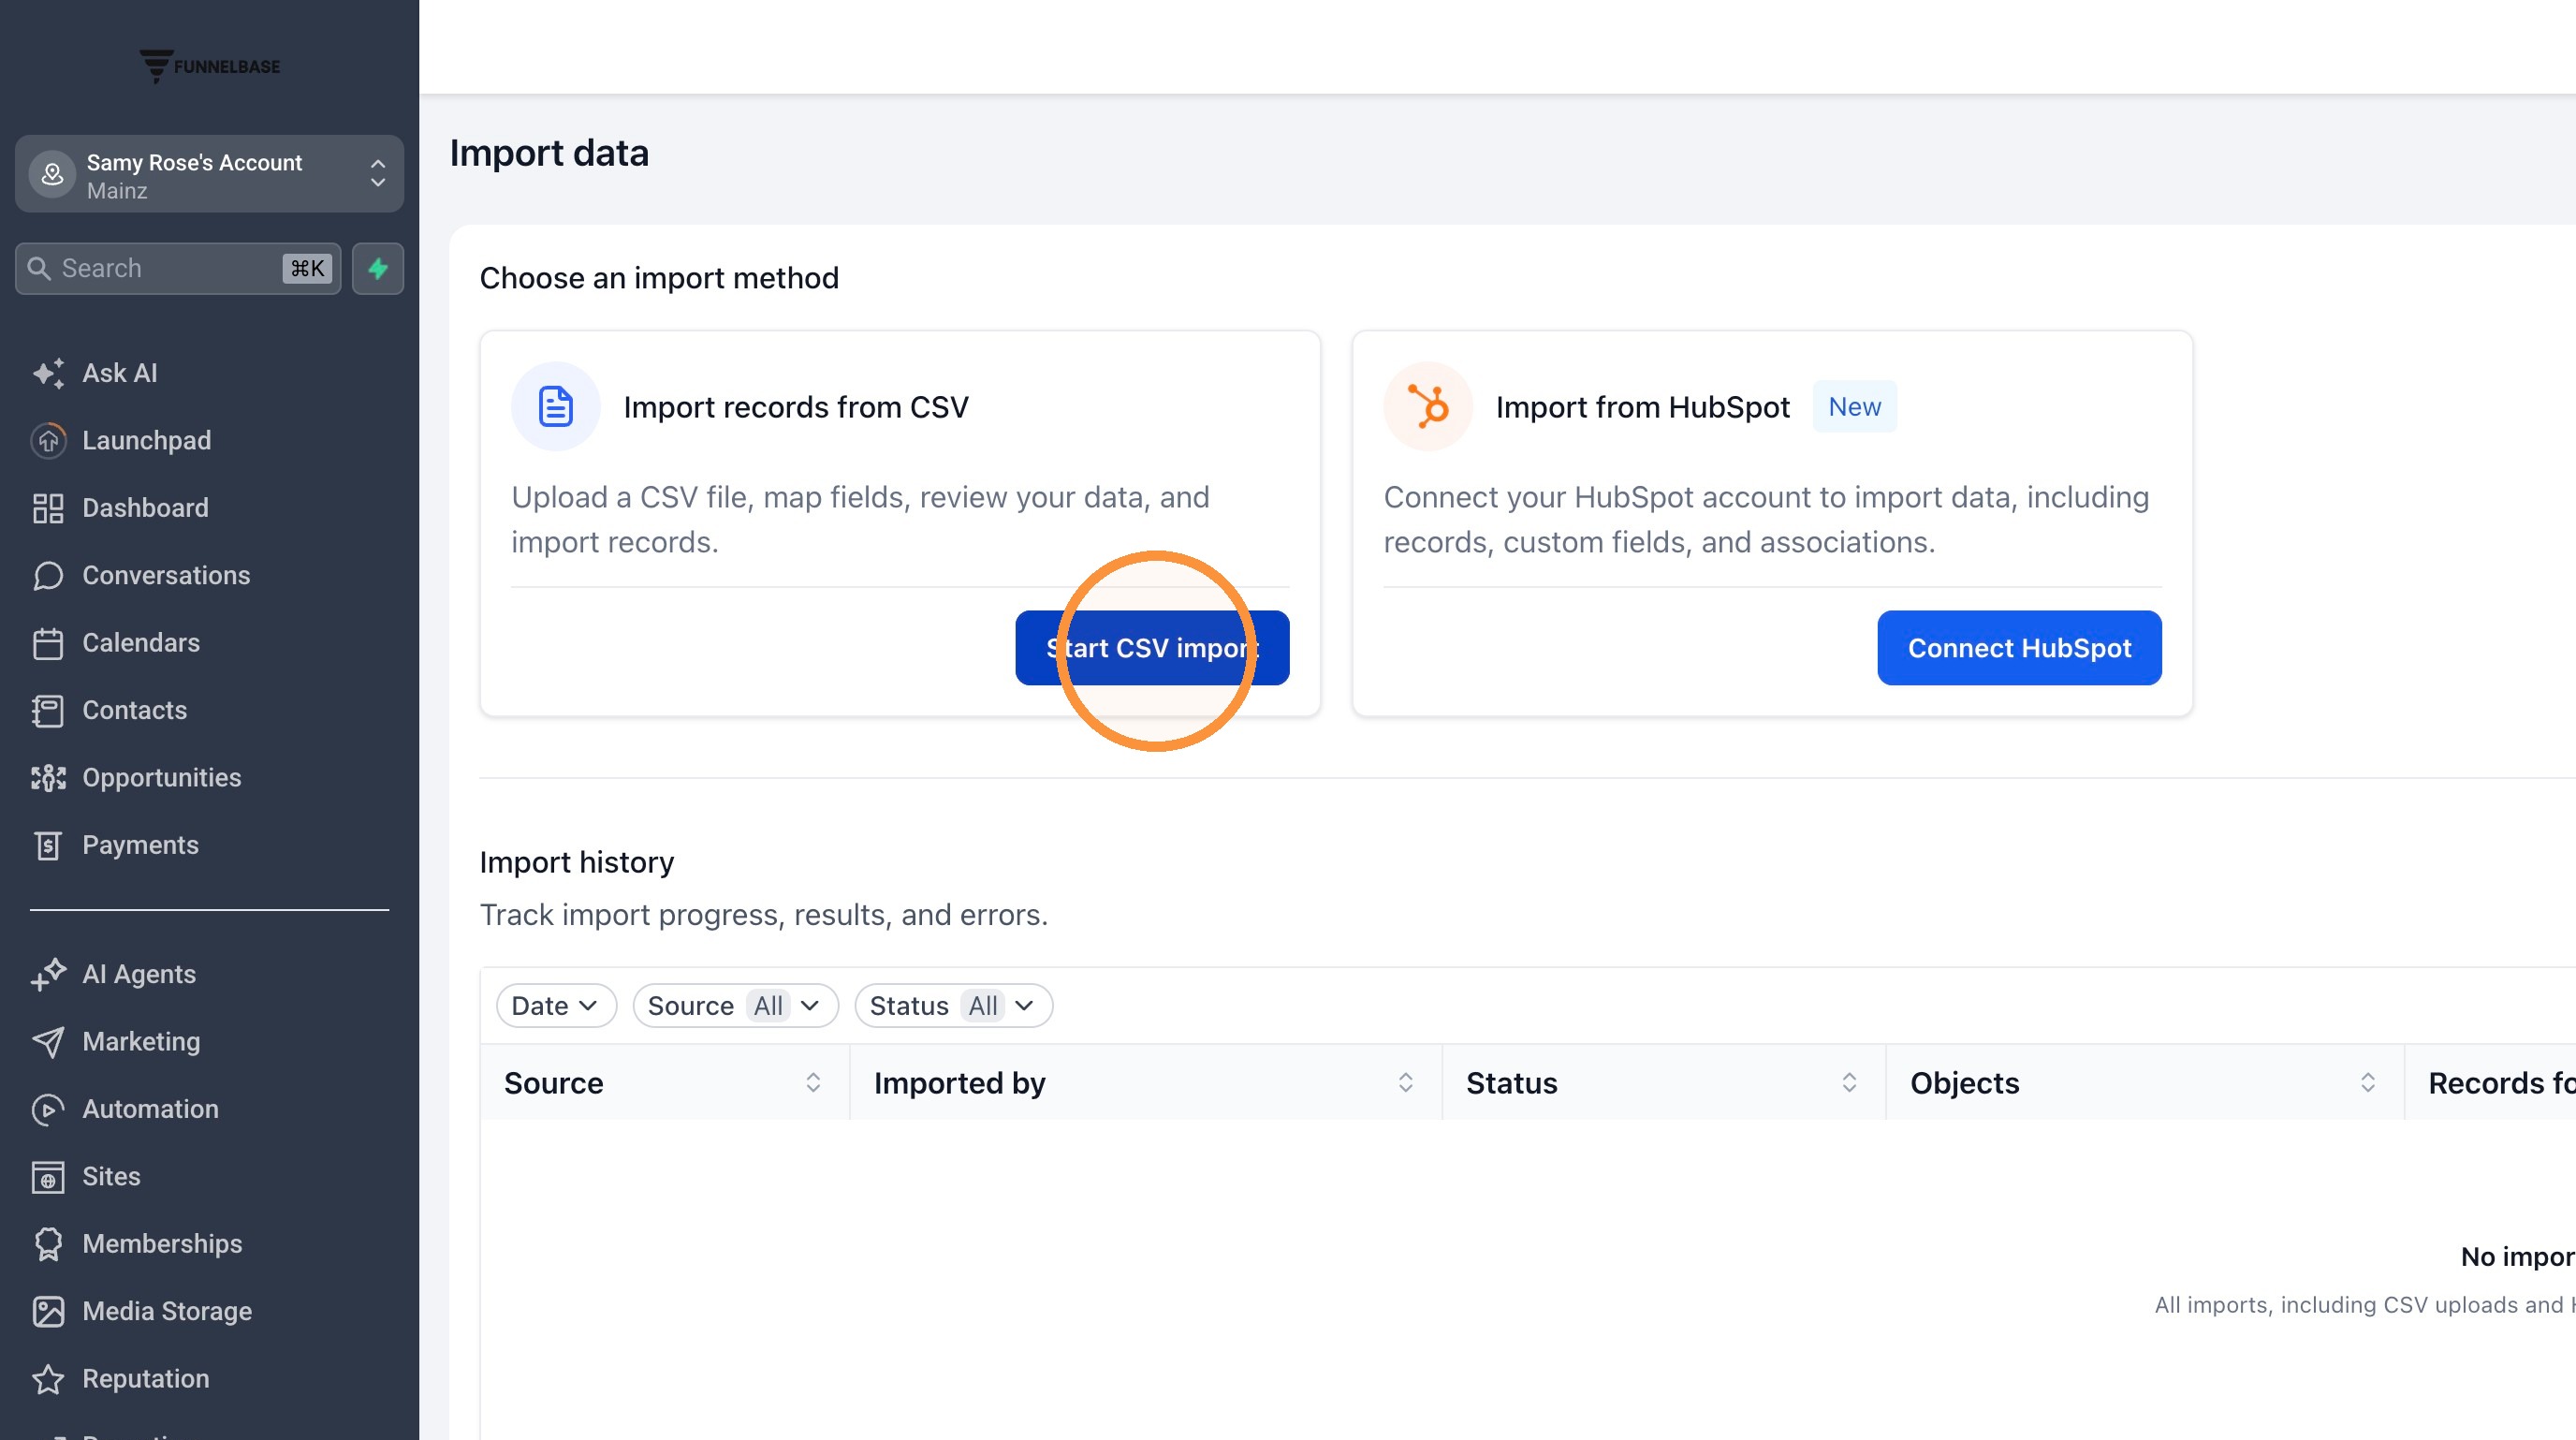The image size is (2576, 1440).
Task: Click the ⌘K shortcut badge
Action: point(307,268)
